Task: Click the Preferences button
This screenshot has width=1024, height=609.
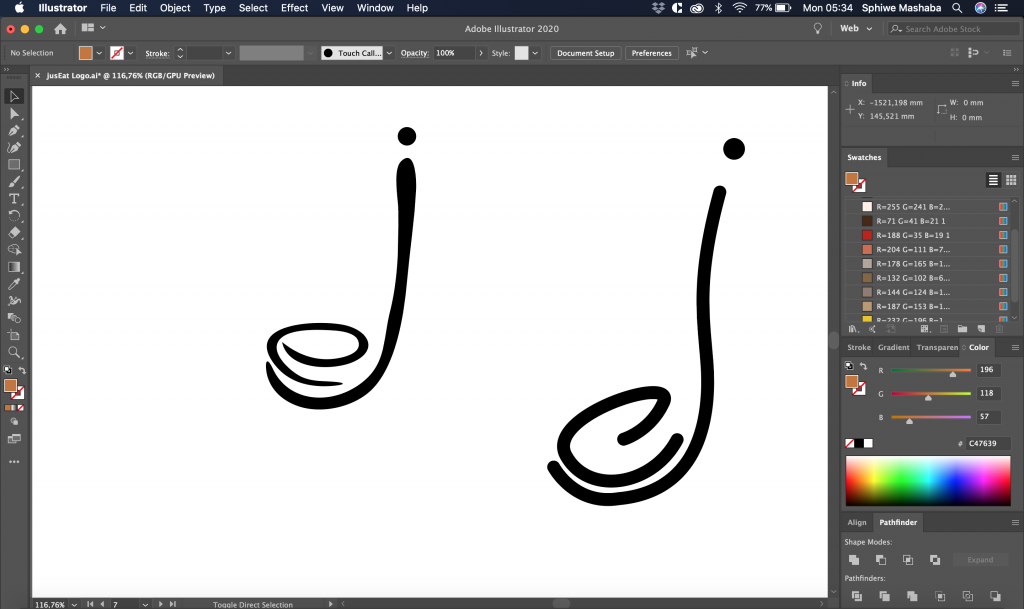Action: (x=651, y=53)
